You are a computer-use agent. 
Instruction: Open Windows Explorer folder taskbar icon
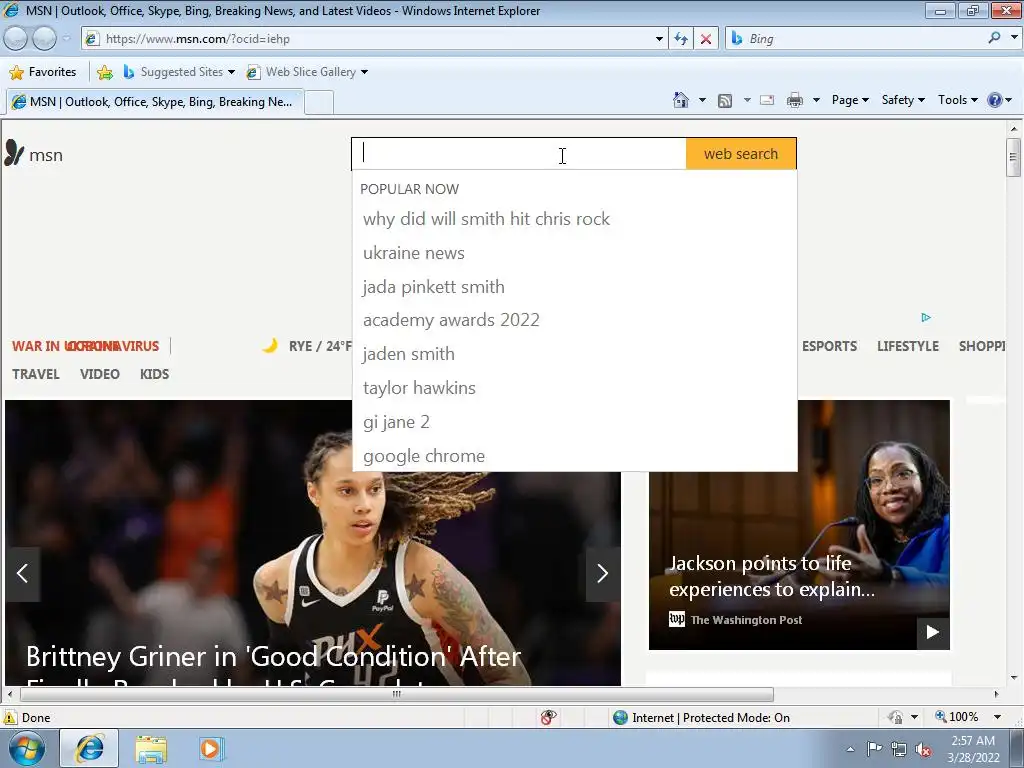click(152, 749)
